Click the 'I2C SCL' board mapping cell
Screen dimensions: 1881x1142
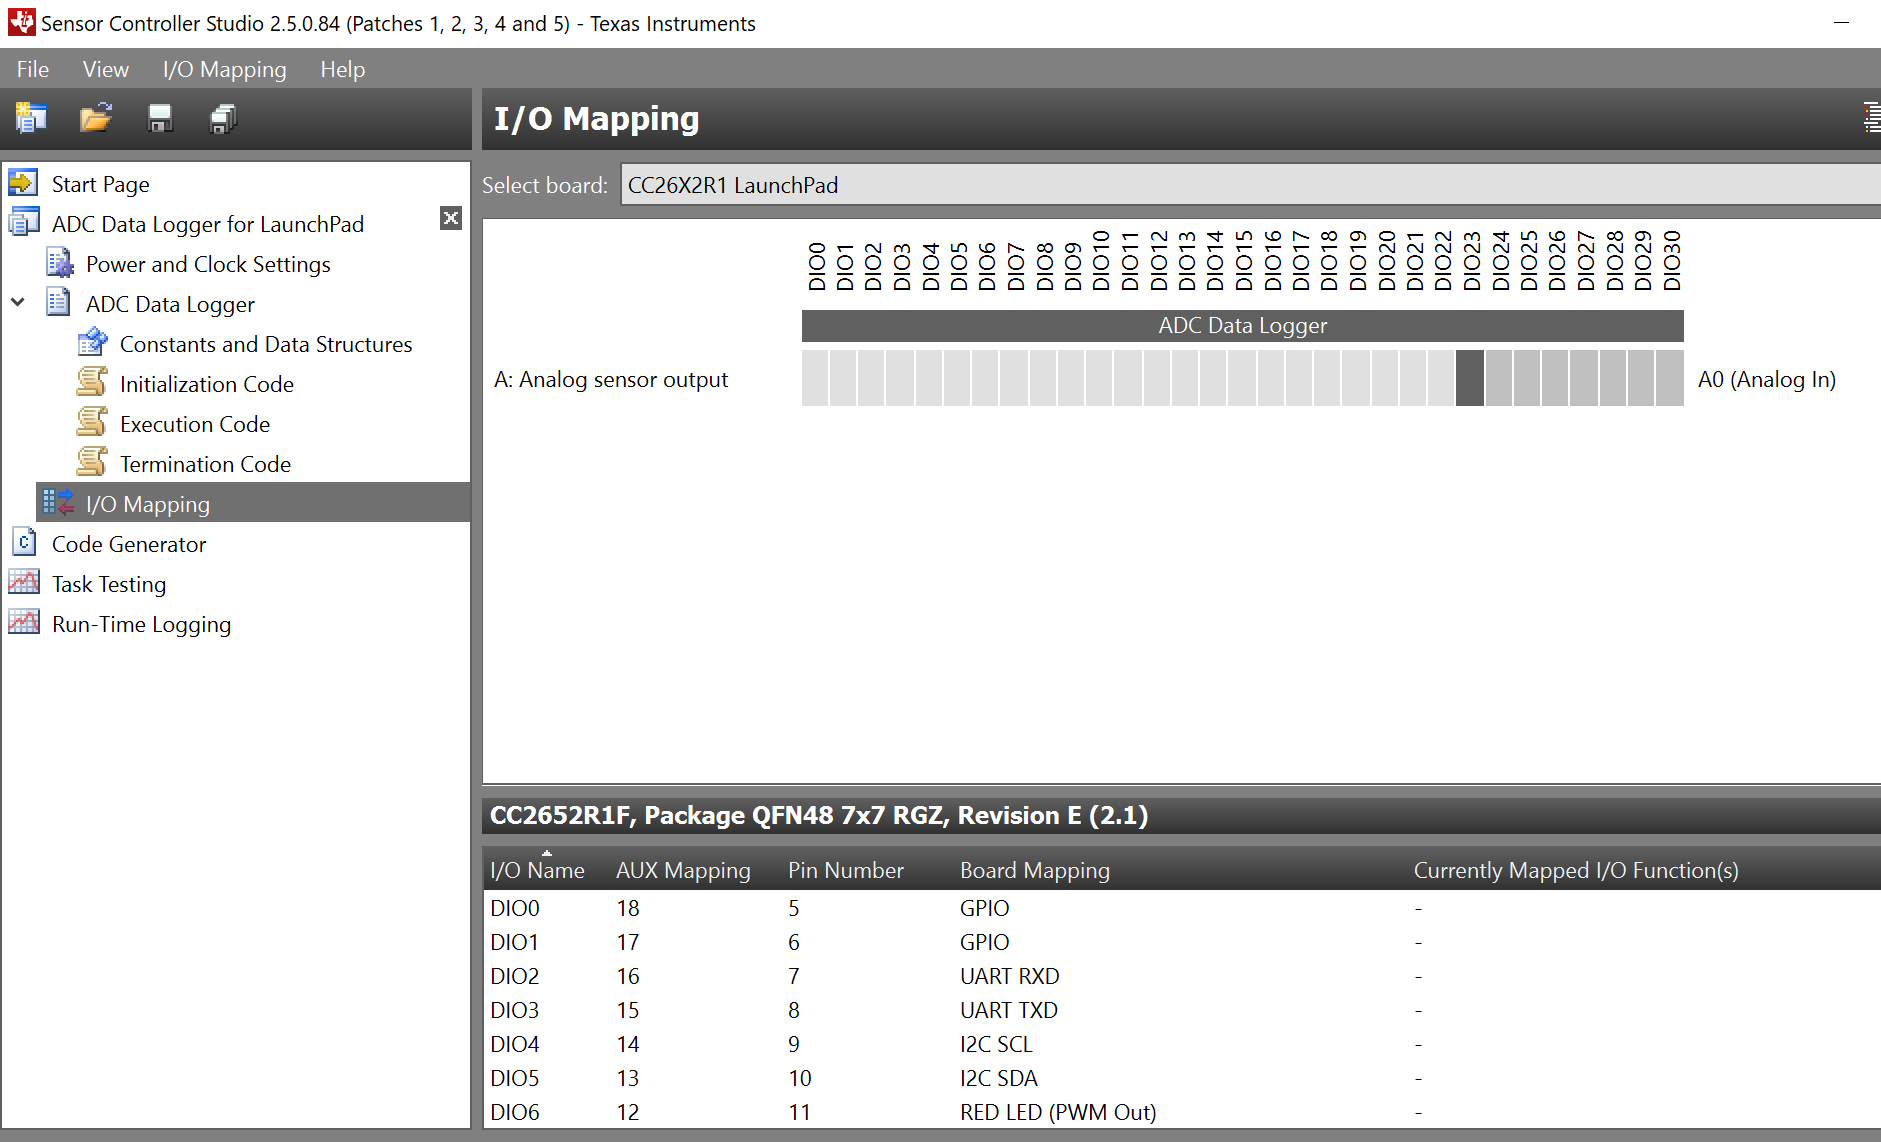click(996, 1044)
